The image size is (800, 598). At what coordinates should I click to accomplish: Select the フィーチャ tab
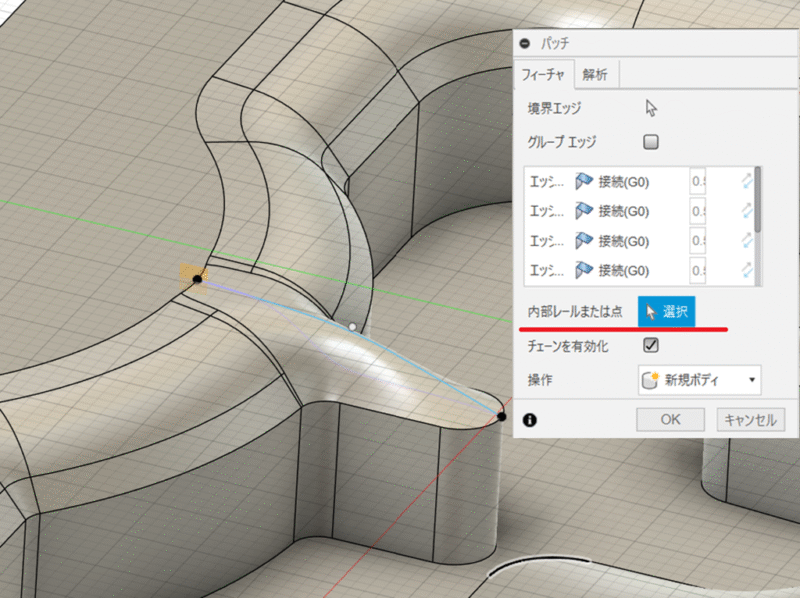click(543, 74)
